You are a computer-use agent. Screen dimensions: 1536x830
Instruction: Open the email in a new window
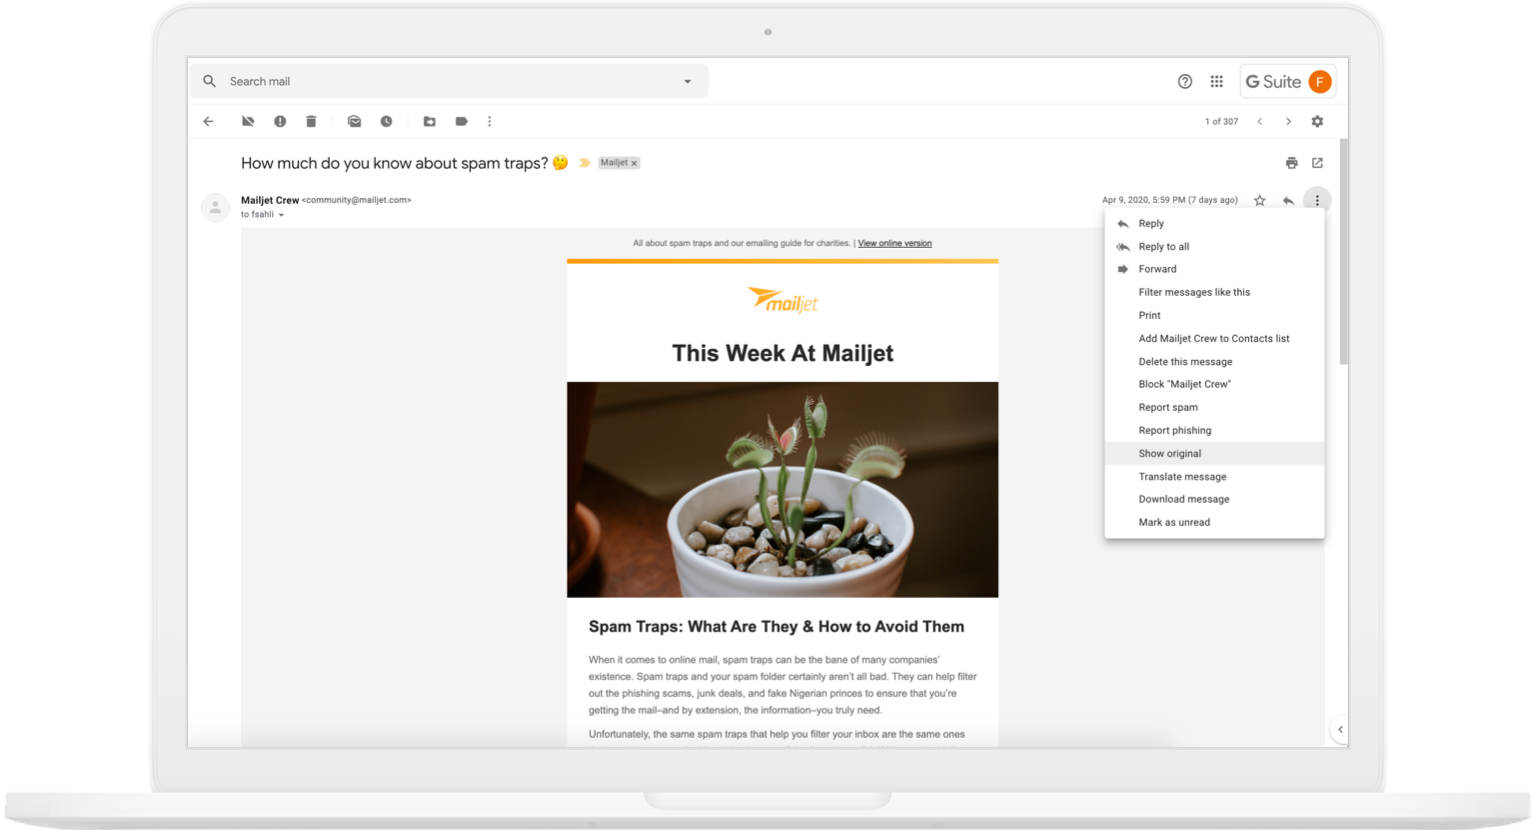[1317, 163]
